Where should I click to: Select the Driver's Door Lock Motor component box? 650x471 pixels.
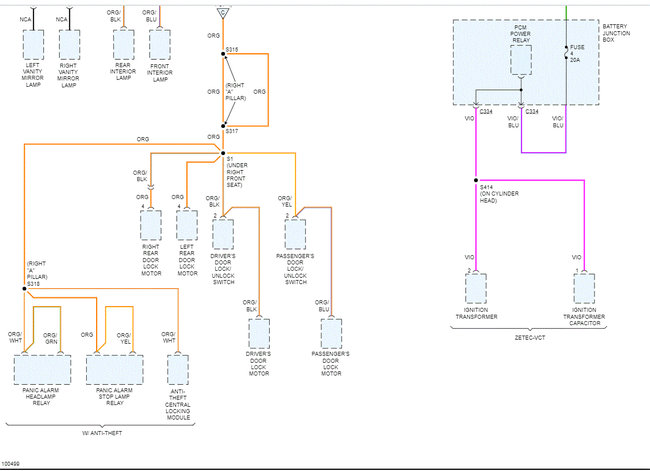[x=259, y=334]
